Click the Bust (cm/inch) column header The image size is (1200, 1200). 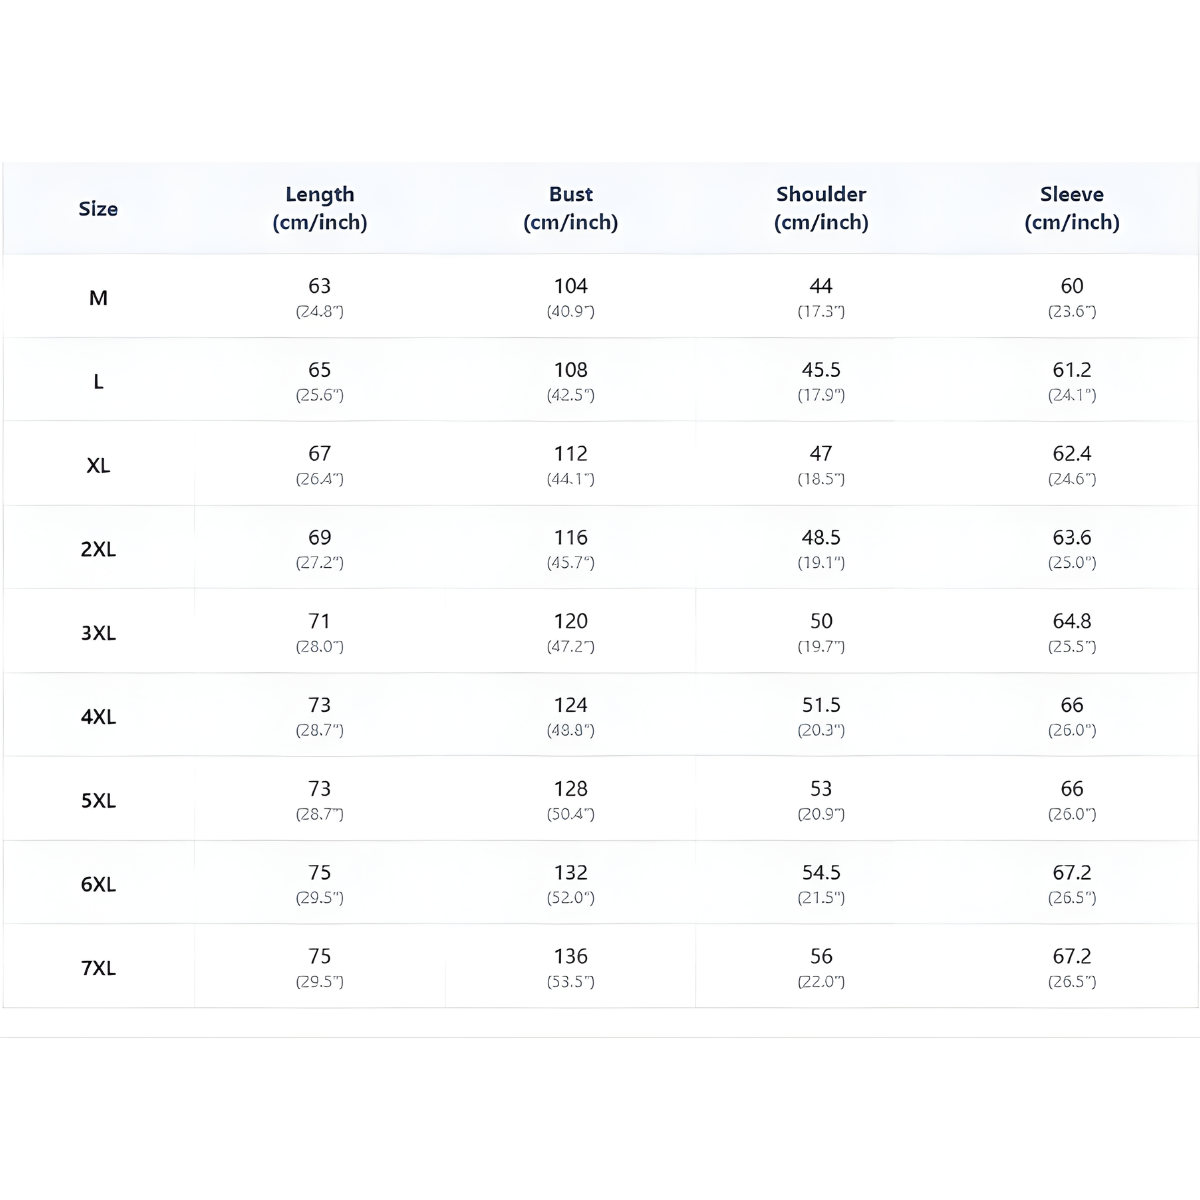(570, 208)
